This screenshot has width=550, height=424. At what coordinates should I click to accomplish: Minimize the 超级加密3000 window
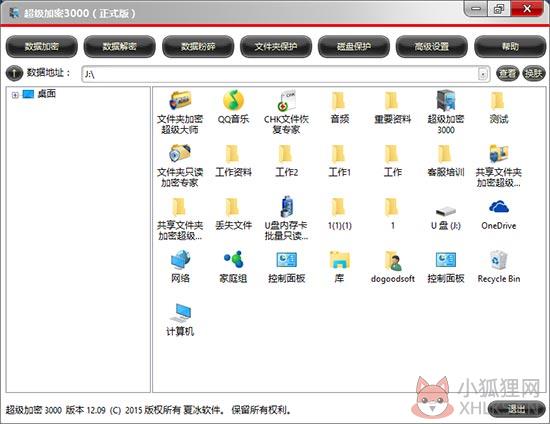[476, 8]
